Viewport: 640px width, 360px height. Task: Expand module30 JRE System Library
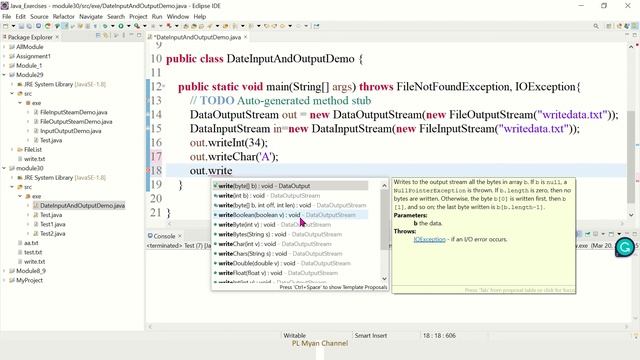tap(12, 178)
